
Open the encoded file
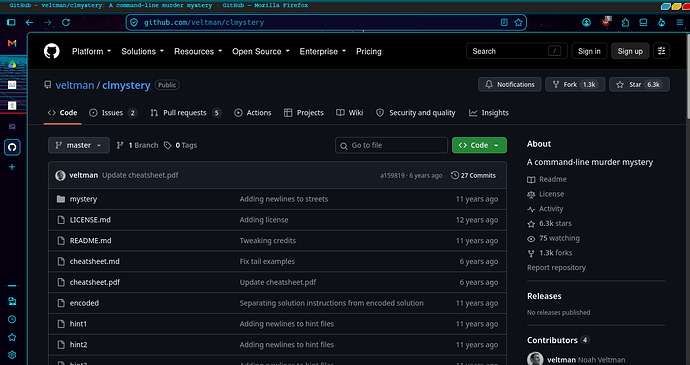[84, 303]
